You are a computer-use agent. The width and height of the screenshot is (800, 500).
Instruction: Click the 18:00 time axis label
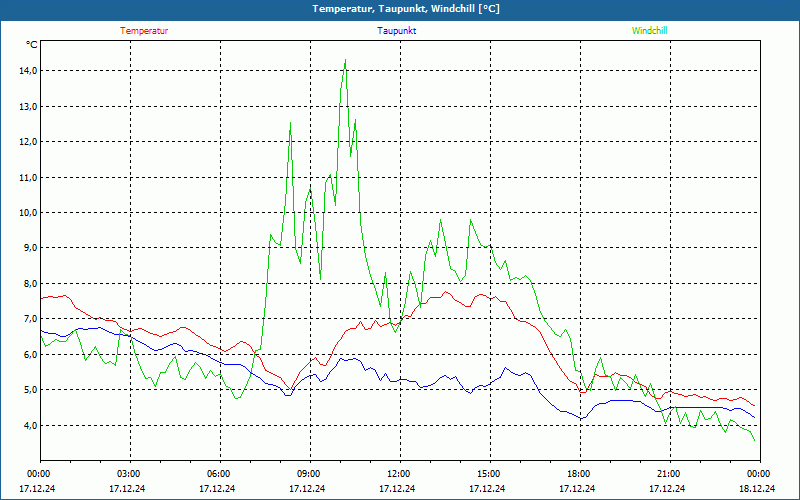click(x=579, y=474)
